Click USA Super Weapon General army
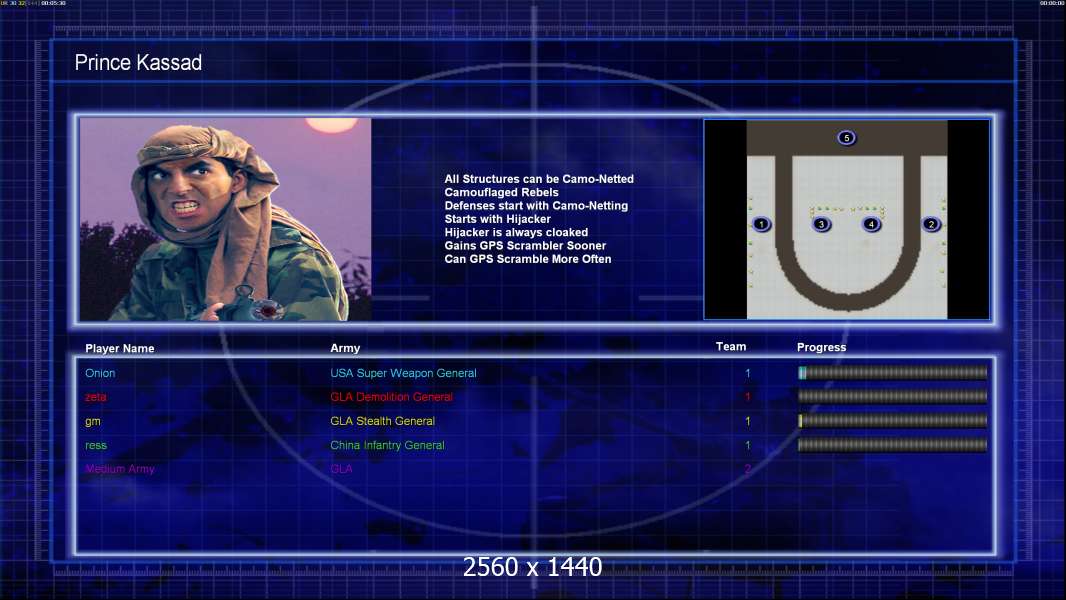 click(x=403, y=373)
